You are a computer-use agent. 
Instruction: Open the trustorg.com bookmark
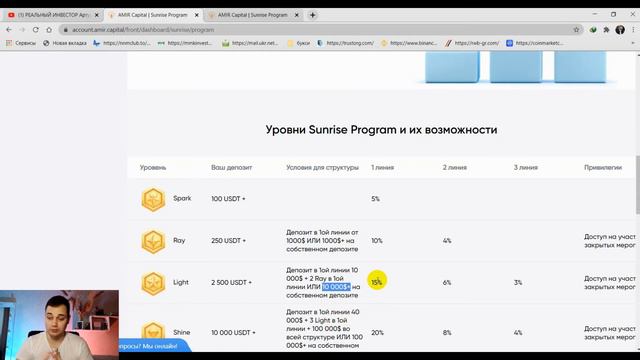pos(345,43)
